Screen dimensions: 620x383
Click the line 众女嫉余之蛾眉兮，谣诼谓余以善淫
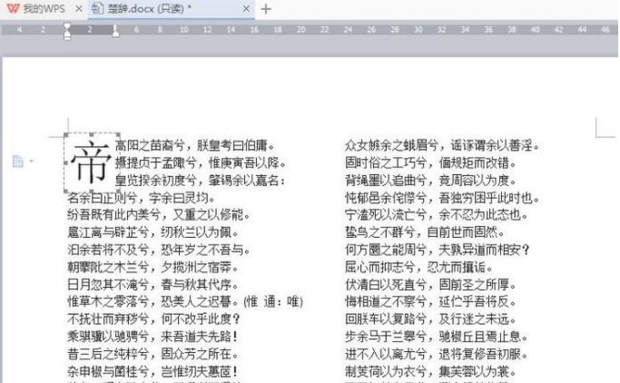[442, 146]
